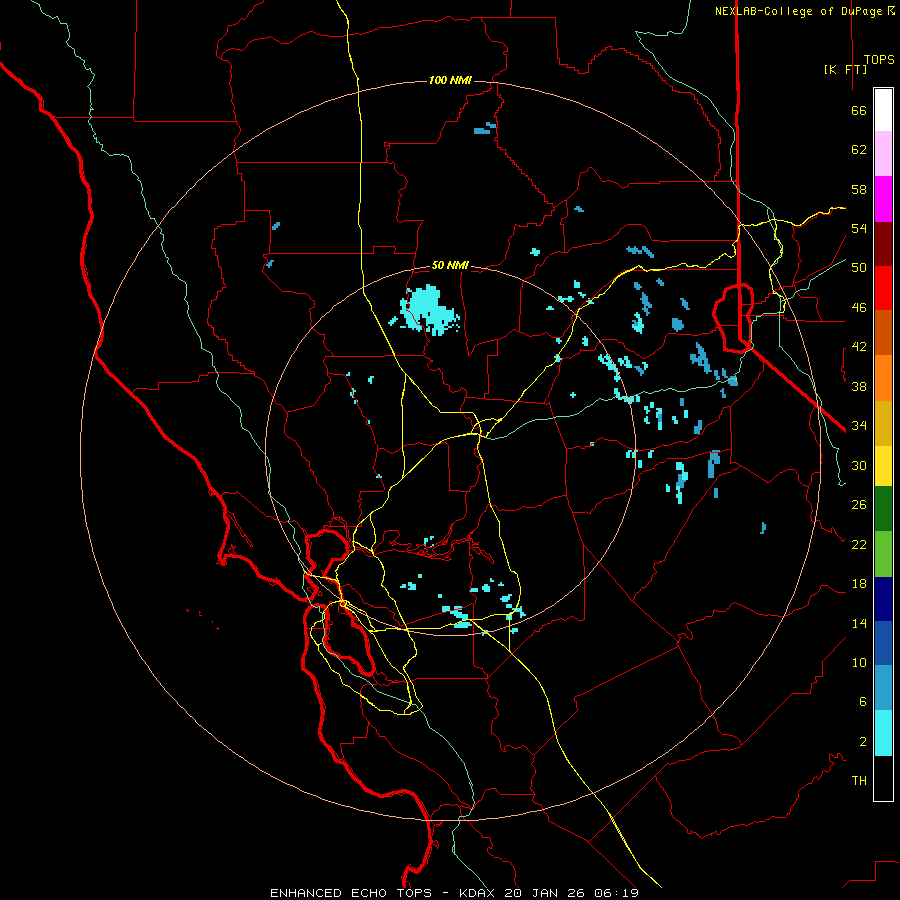Choose the bright orange legend swatch

(x=883, y=378)
